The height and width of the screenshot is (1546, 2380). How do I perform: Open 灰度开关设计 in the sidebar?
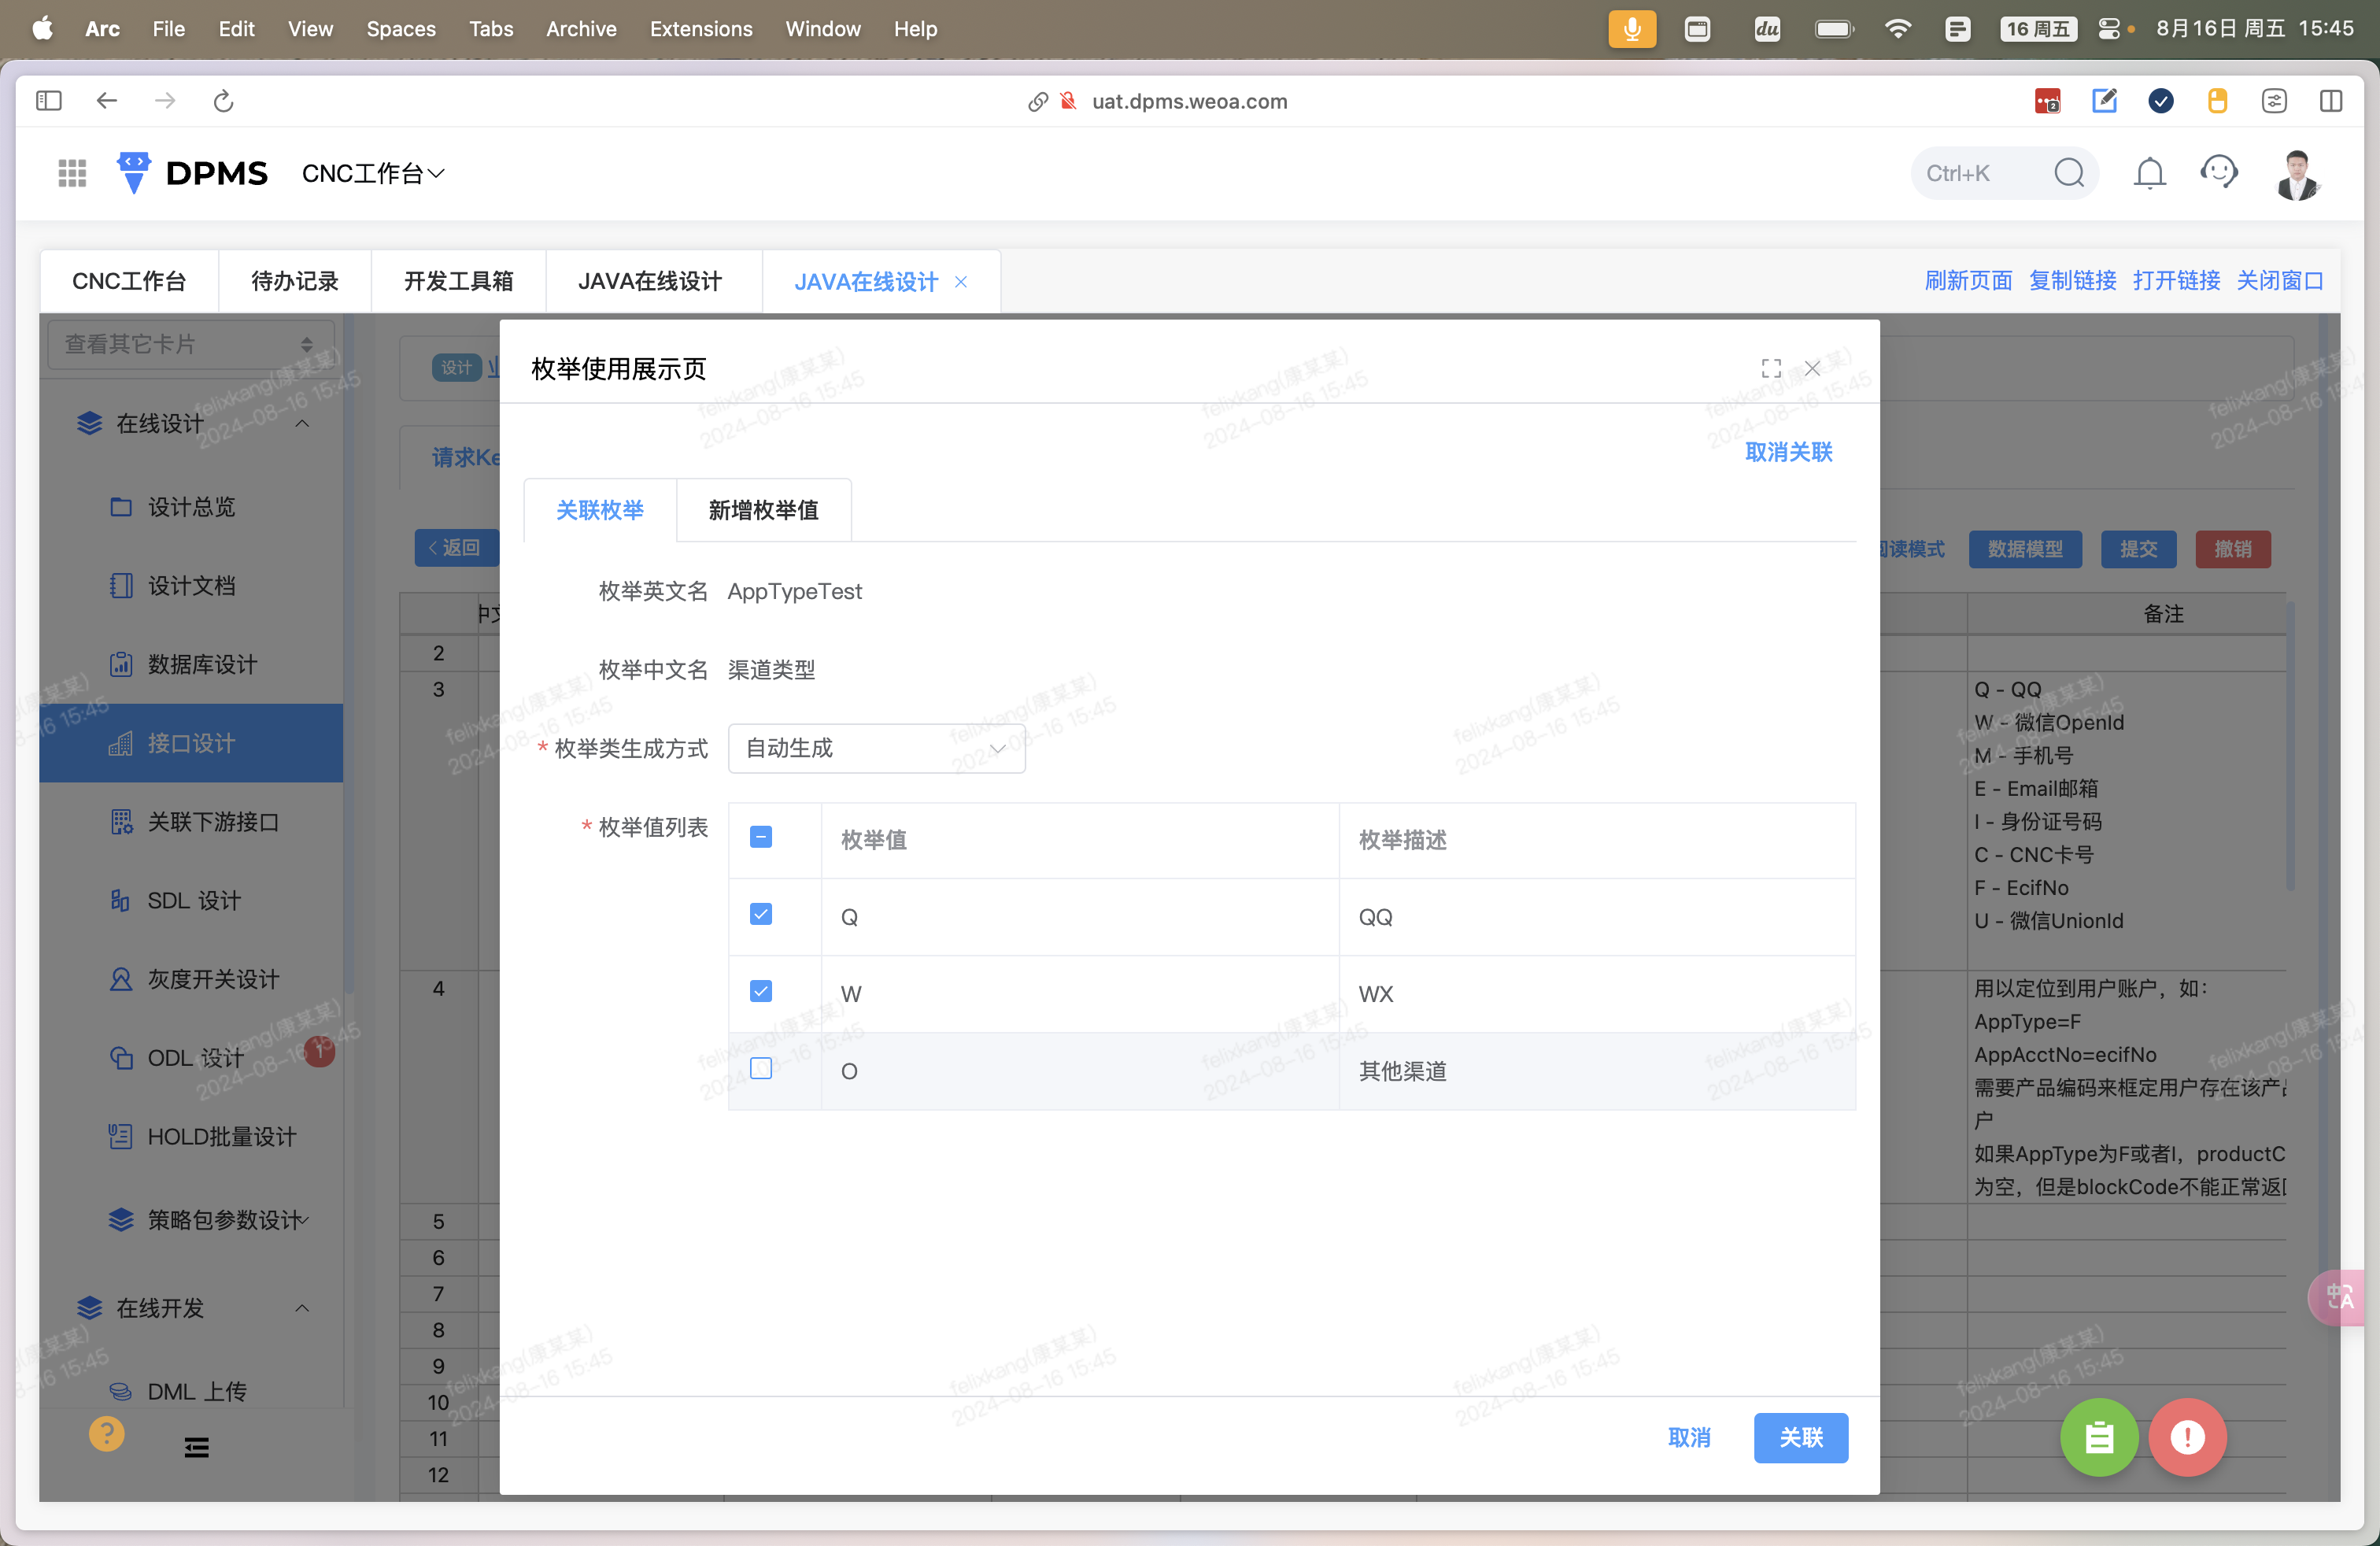tap(193, 979)
